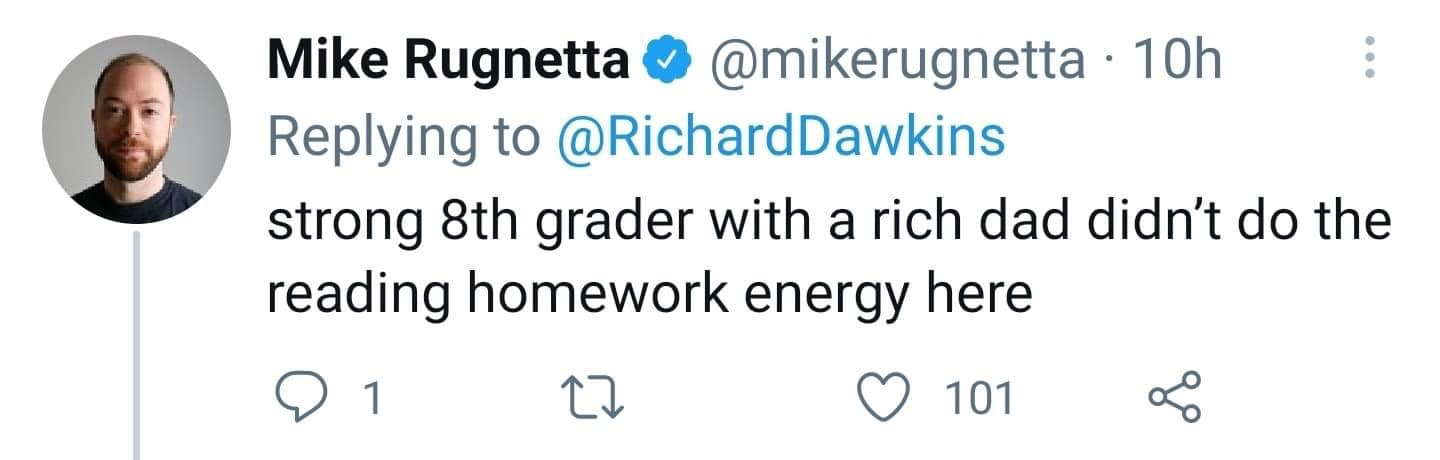Click the Mike Rugnetta display name
Image resolution: width=1440 pixels, height=460 pixels.
[x=449, y=64]
